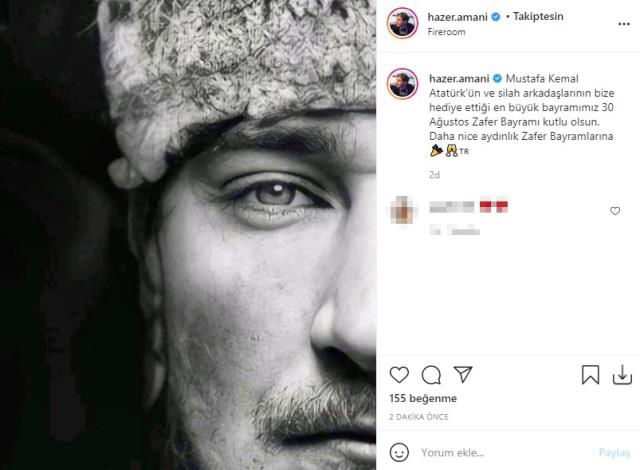Click the caption author profile avatar

coord(402,84)
